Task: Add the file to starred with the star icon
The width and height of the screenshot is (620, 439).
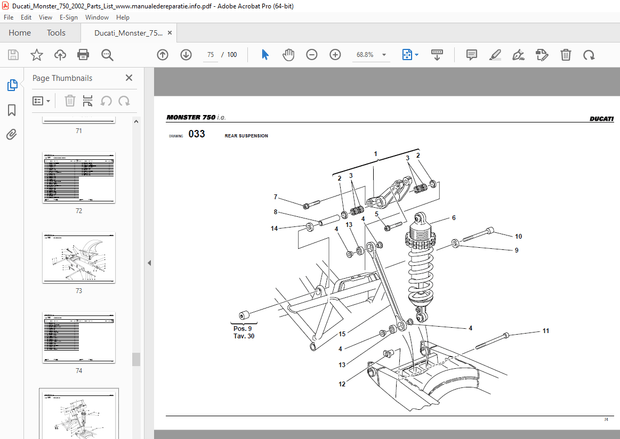Action: point(36,55)
